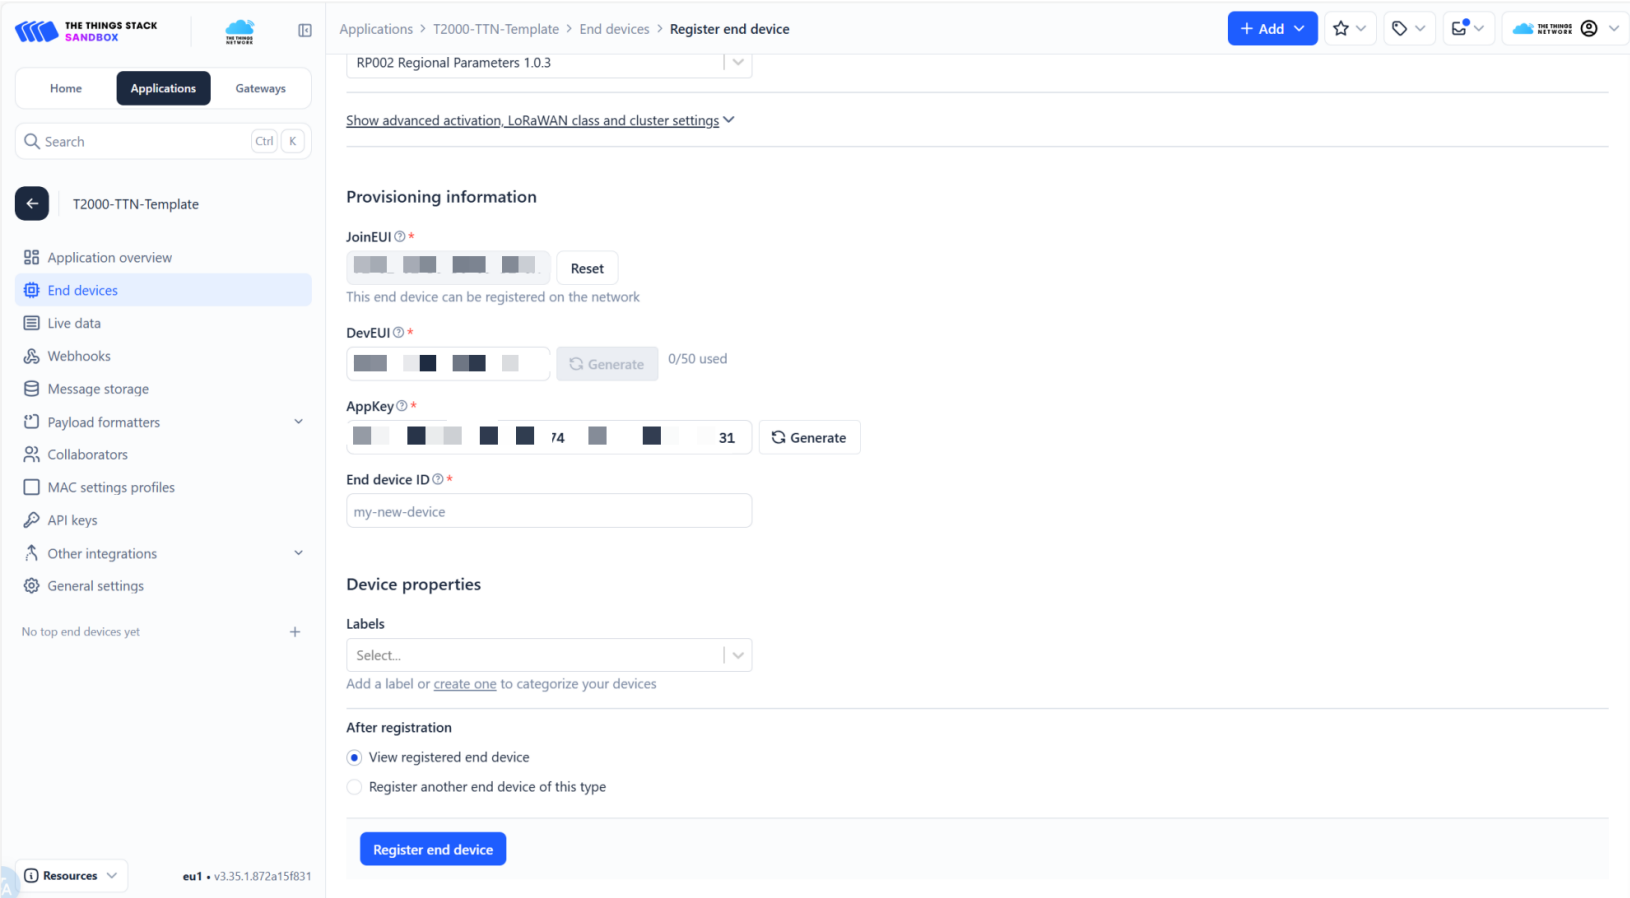This screenshot has width=1630, height=898.
Task: Show advanced activation and cluster settings
Action: pos(539,121)
